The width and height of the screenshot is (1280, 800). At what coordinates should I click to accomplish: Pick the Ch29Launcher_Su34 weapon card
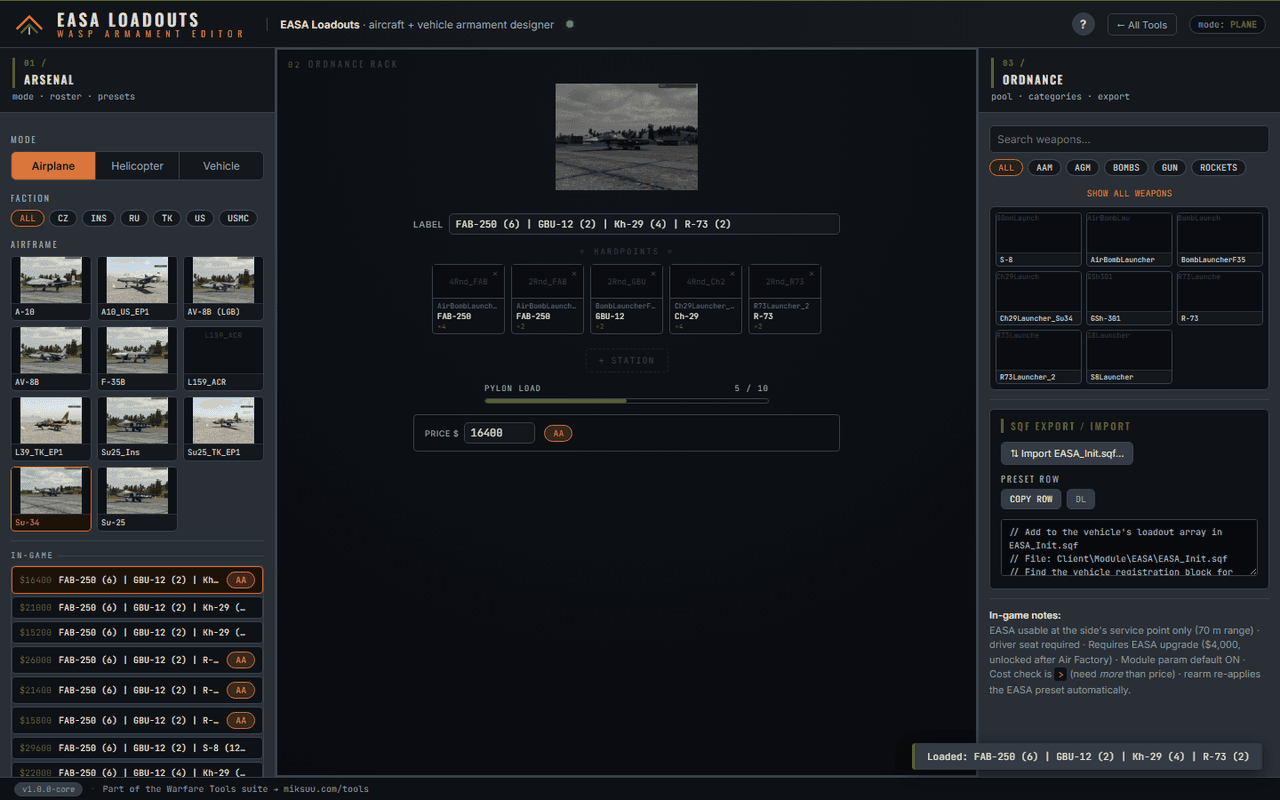pos(1038,297)
